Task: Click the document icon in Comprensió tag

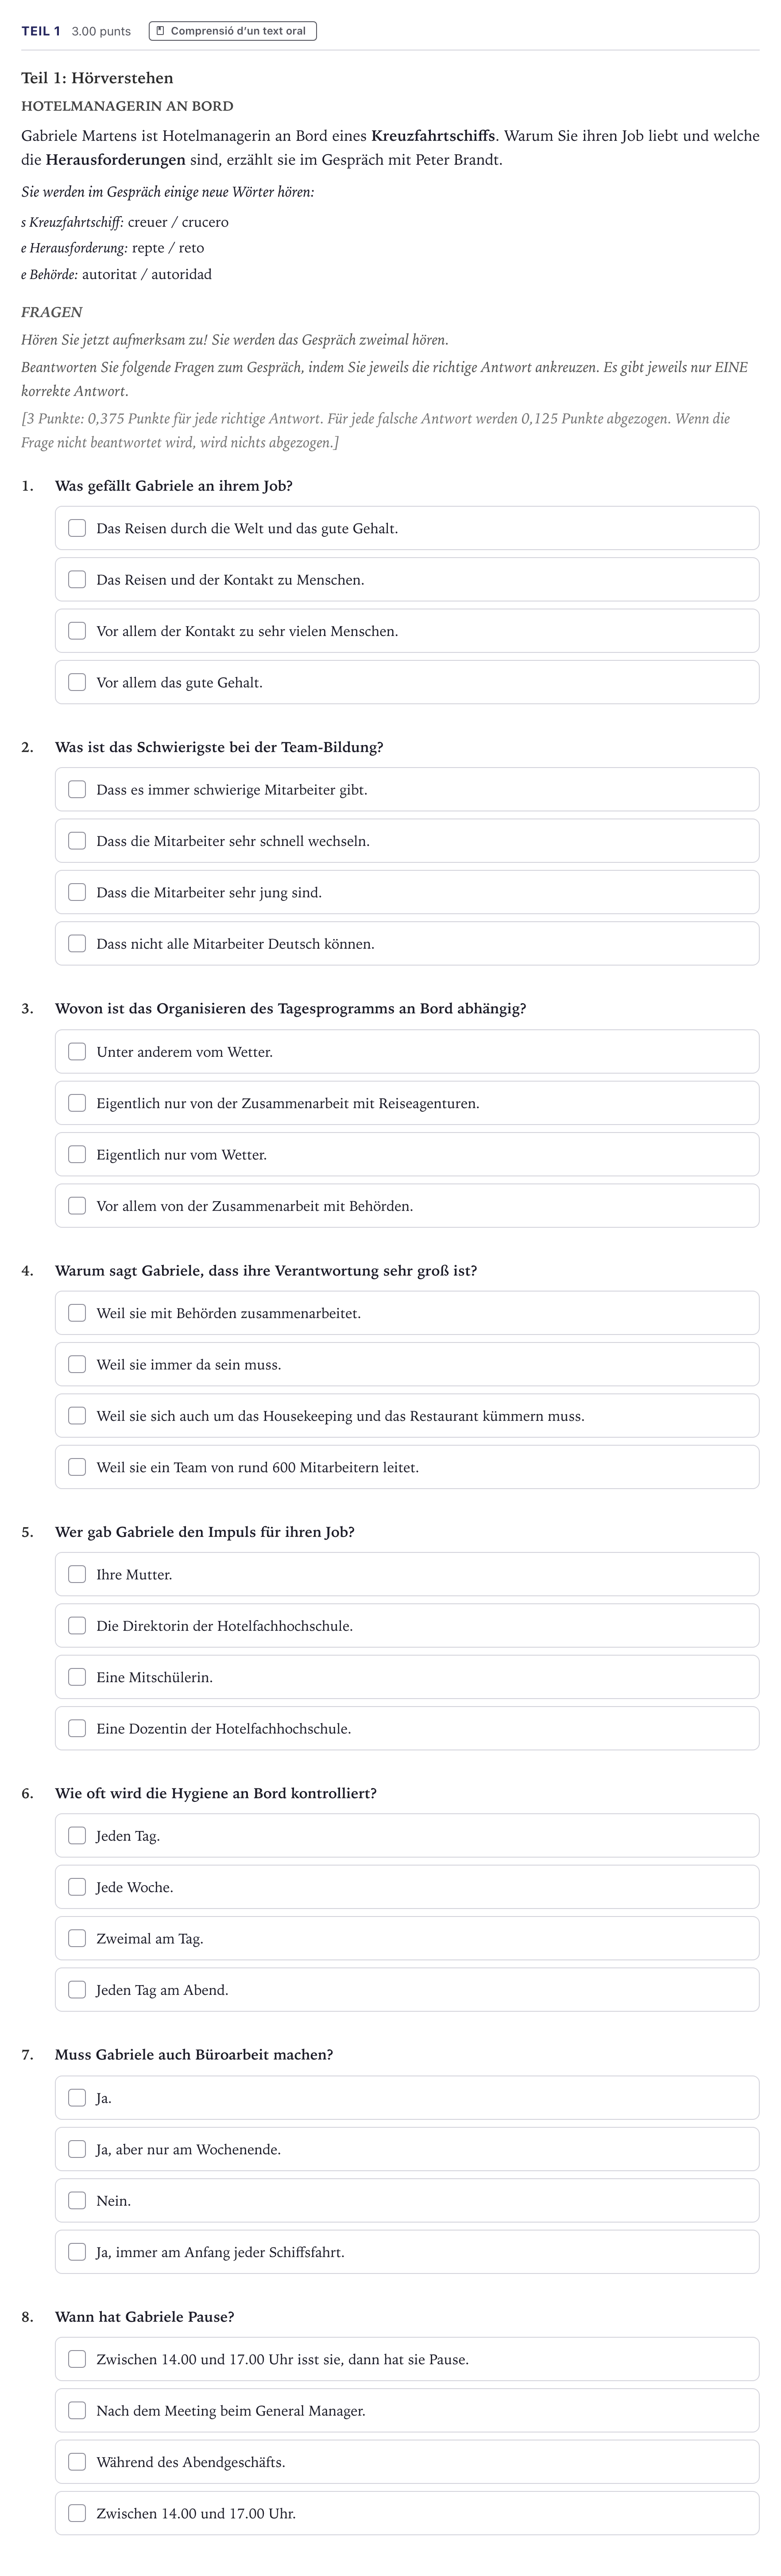Action: (x=161, y=31)
